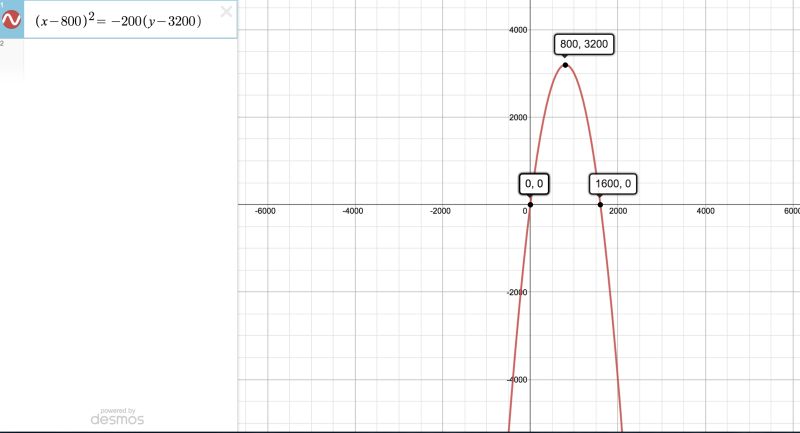Image resolution: width=800 pixels, height=433 pixels.
Task: Click the 4000 y-axis tick label
Action: click(518, 30)
